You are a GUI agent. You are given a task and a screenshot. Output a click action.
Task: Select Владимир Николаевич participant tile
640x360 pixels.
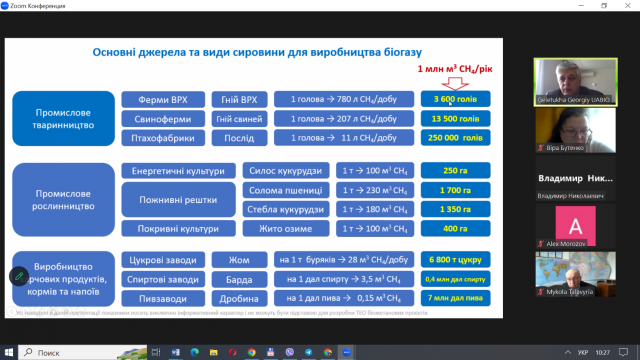coord(576,178)
